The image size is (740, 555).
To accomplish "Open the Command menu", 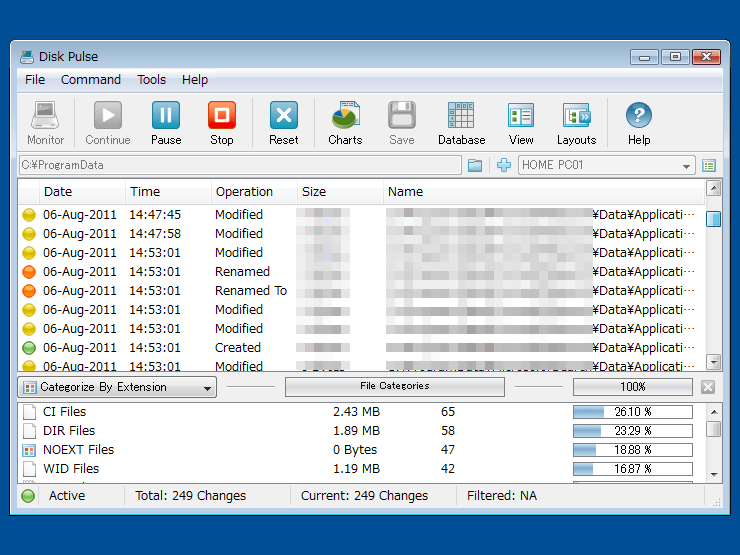I will (x=90, y=80).
